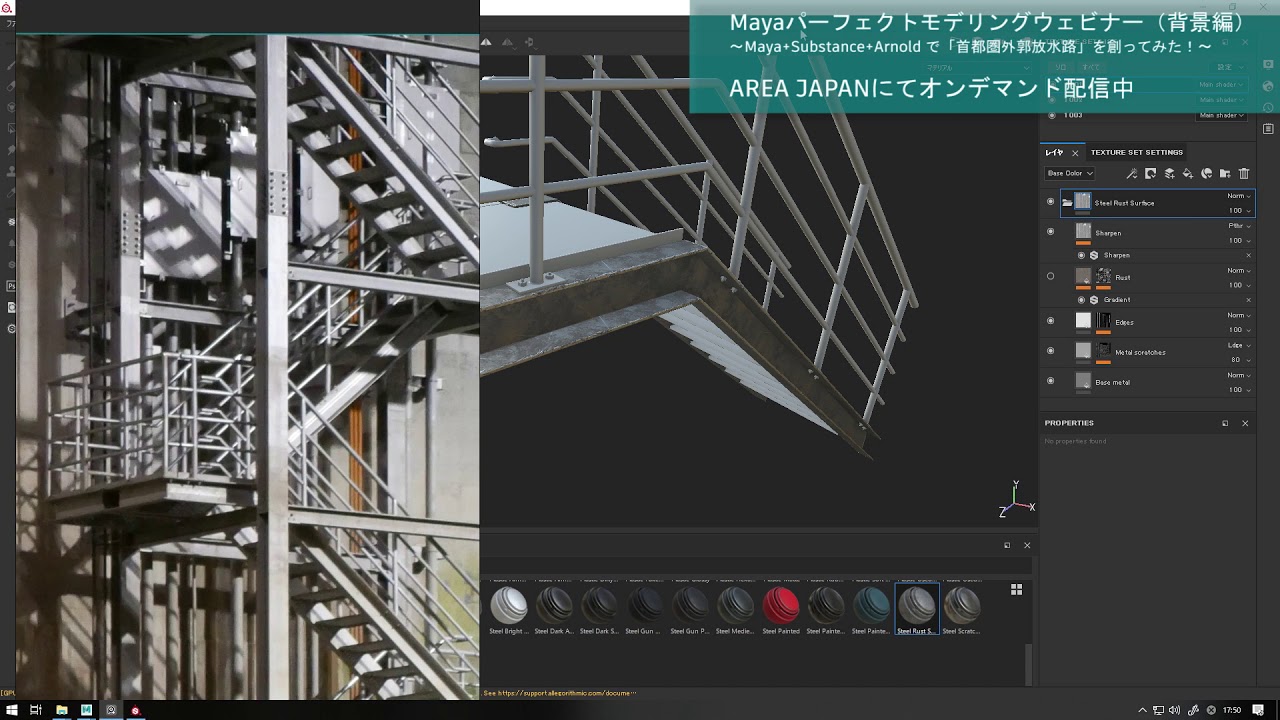1280x720 pixels.
Task: Show the hidden Rust layer
Action: (1050, 277)
